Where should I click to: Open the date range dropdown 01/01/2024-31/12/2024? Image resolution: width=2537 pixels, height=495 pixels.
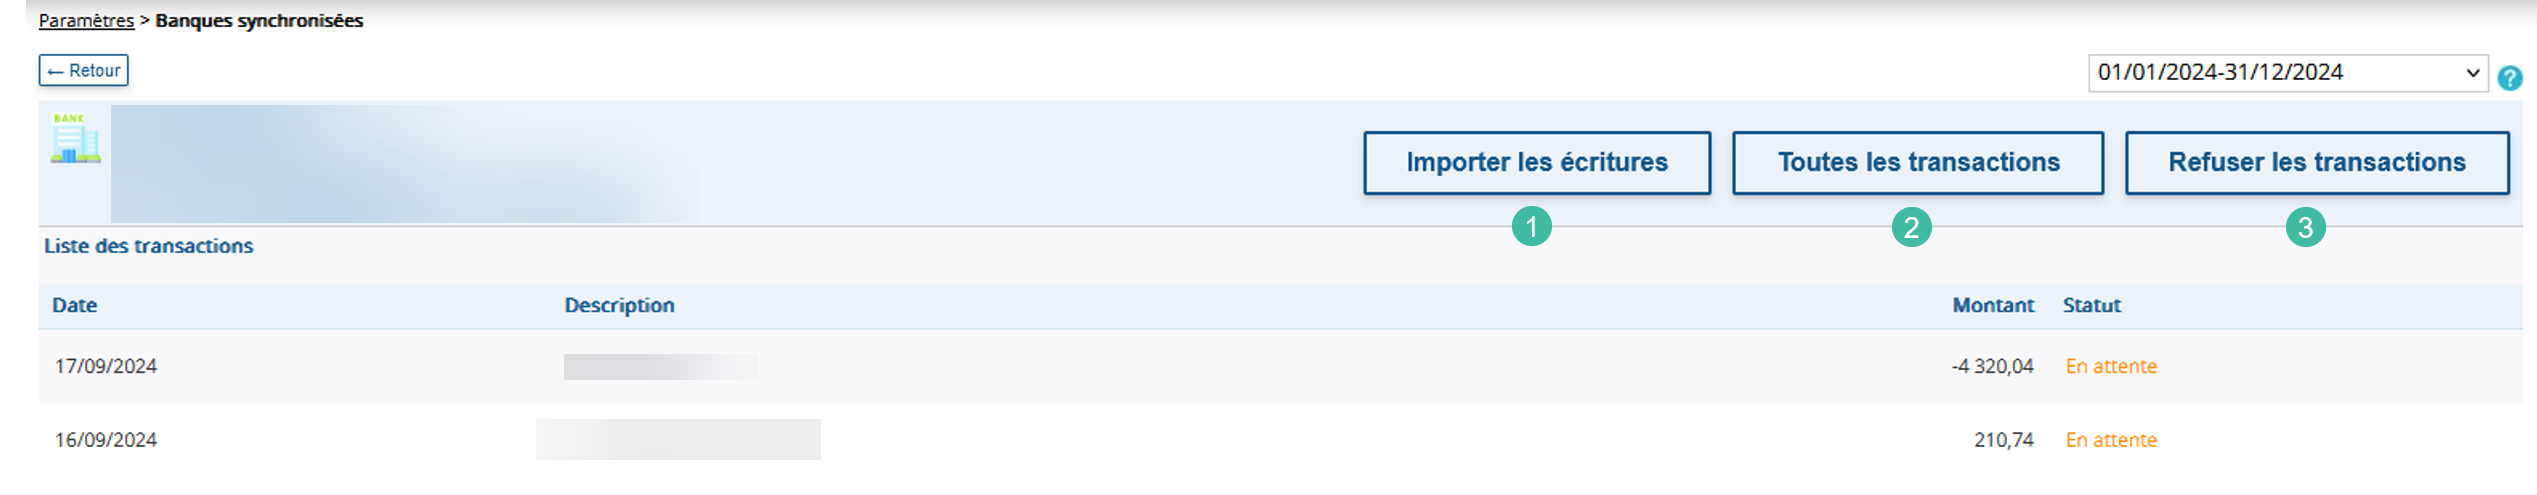2287,73
